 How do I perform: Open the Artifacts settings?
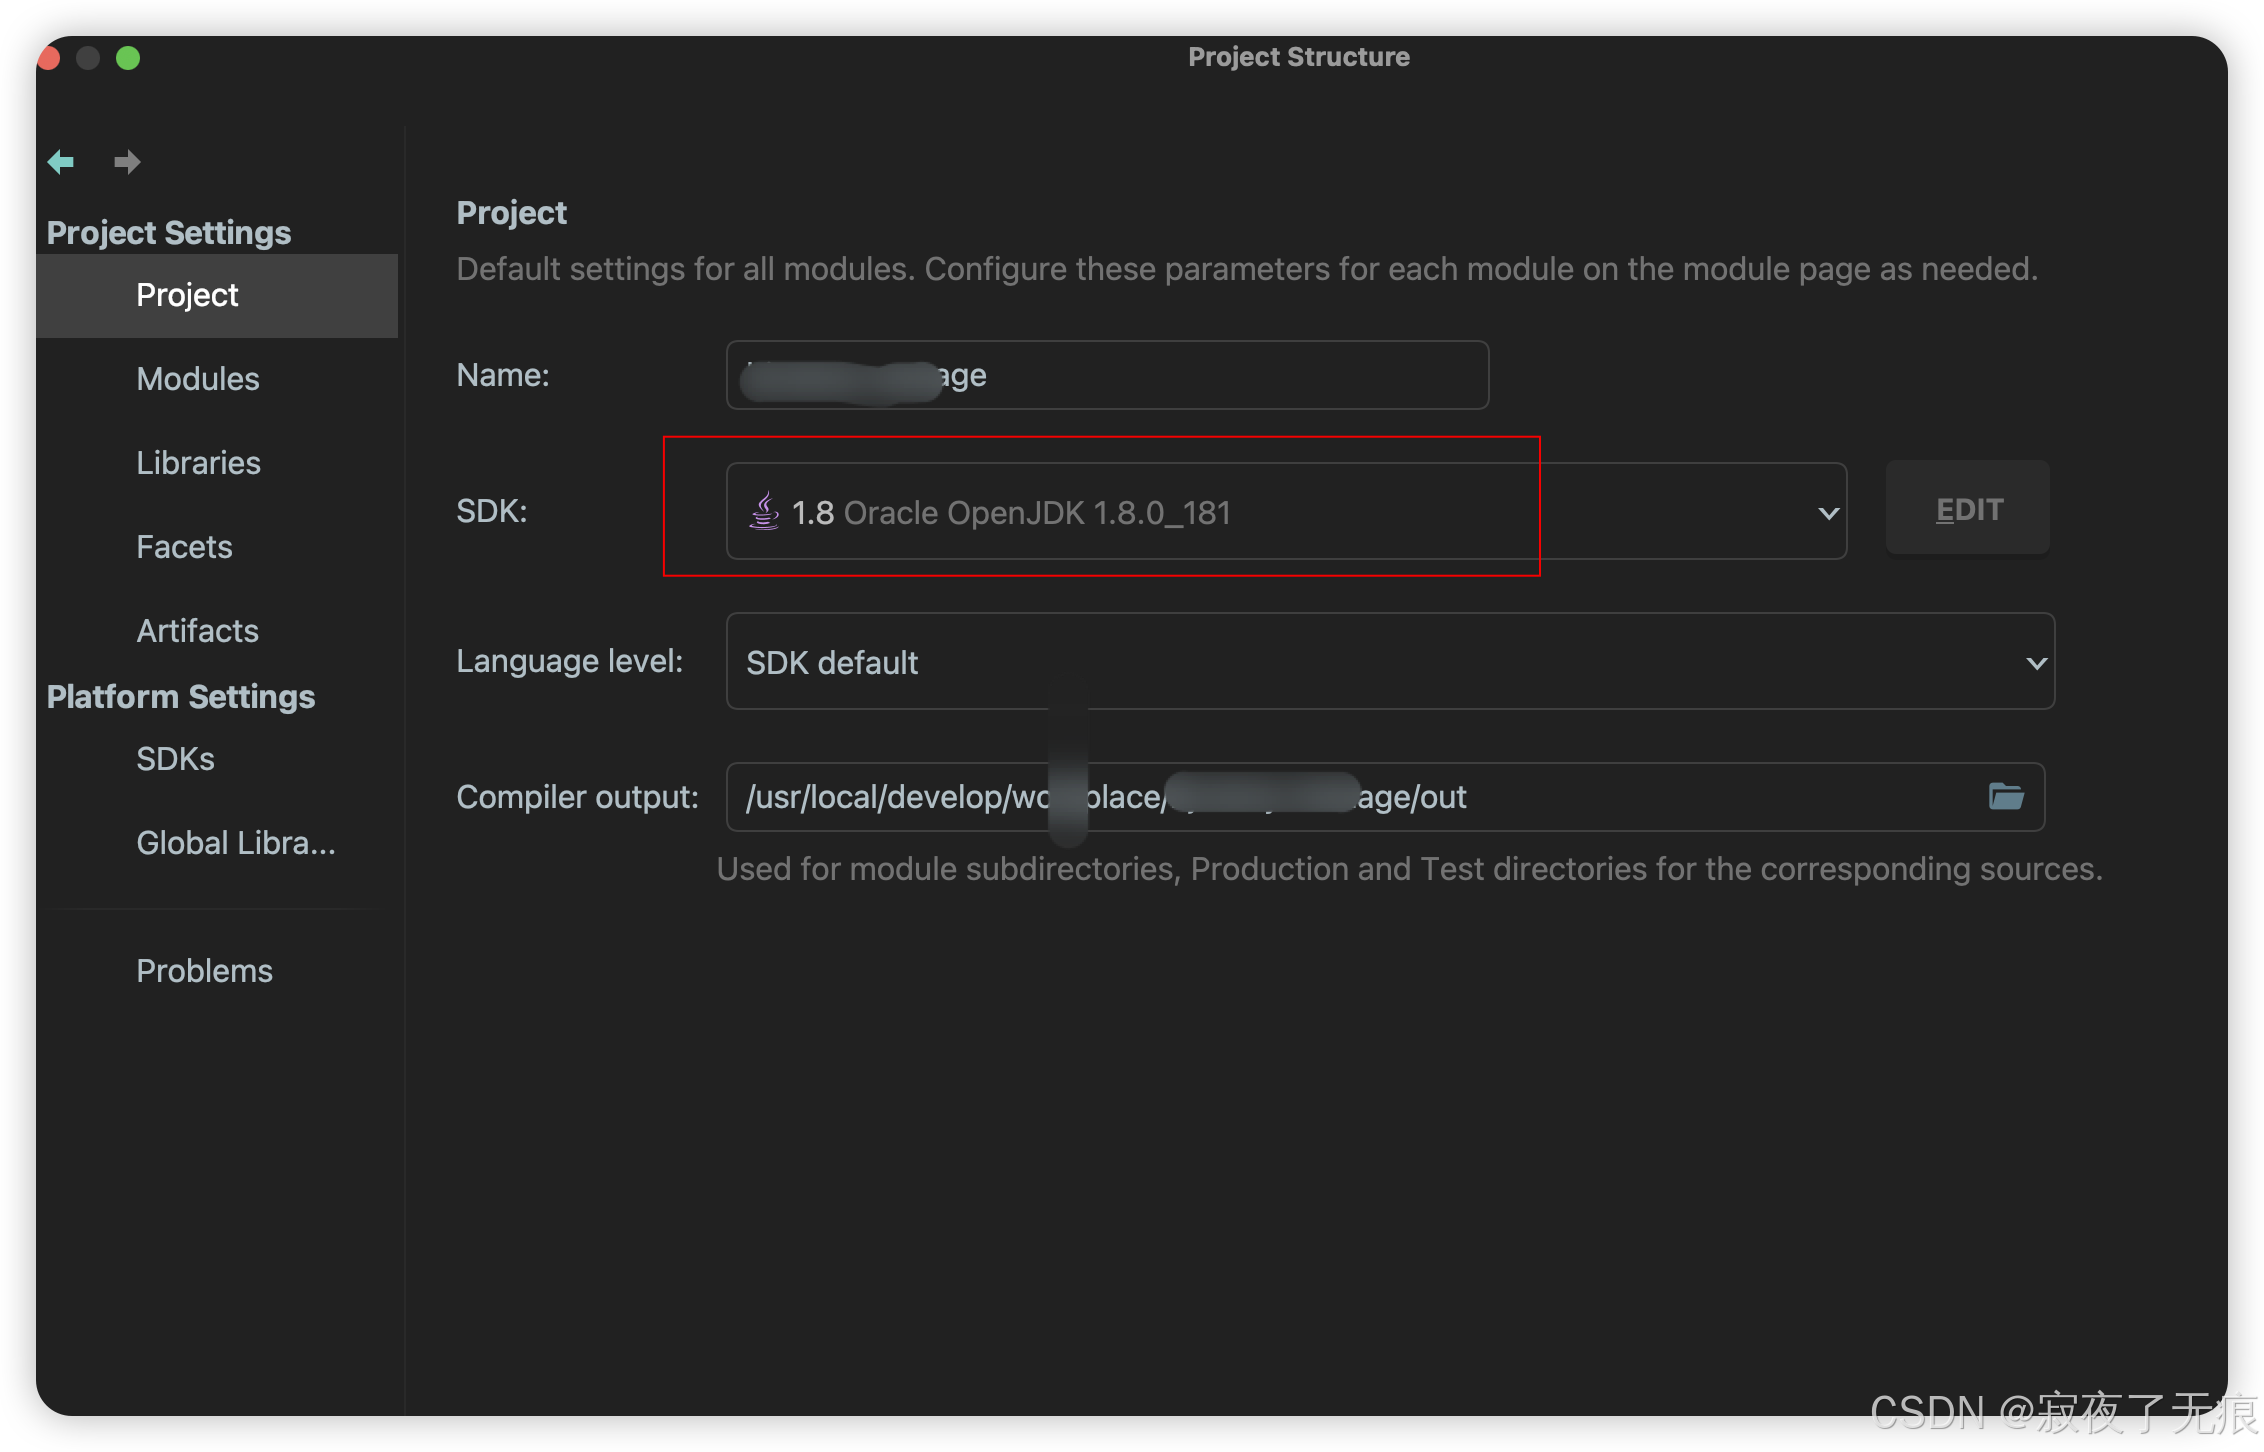[197, 631]
